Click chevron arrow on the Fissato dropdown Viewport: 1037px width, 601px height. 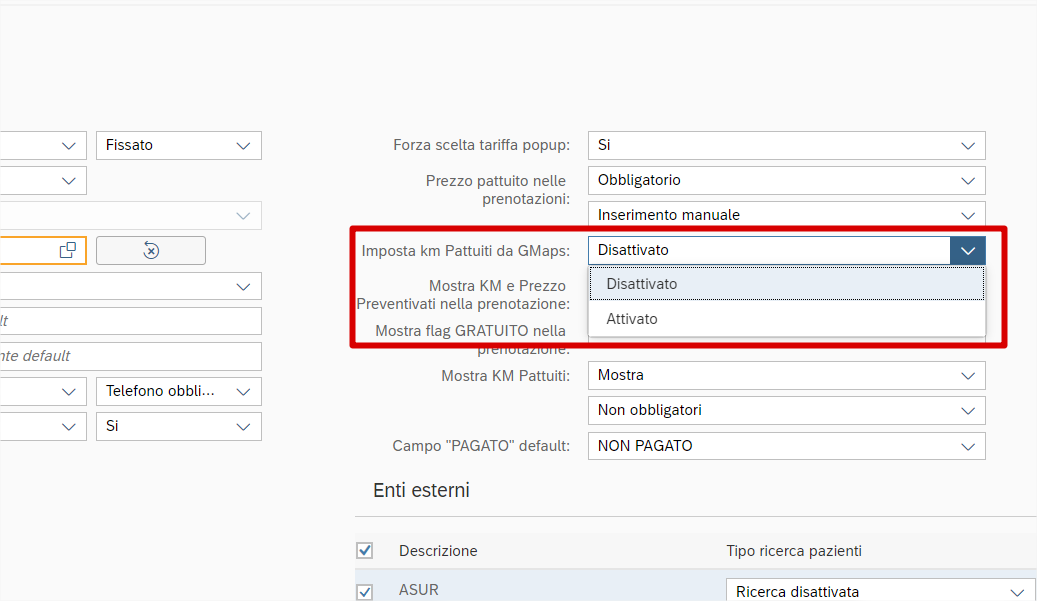click(244, 145)
